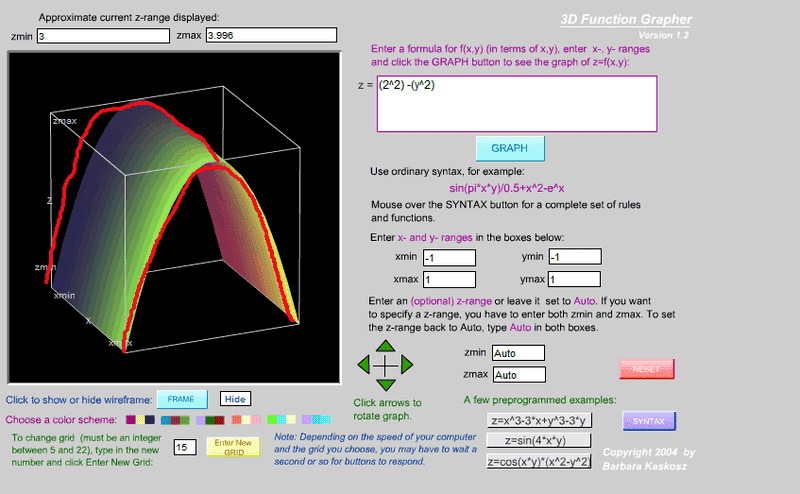This screenshot has height=494, width=800.
Task: Click the grid number field showing 15
Action: coord(185,447)
